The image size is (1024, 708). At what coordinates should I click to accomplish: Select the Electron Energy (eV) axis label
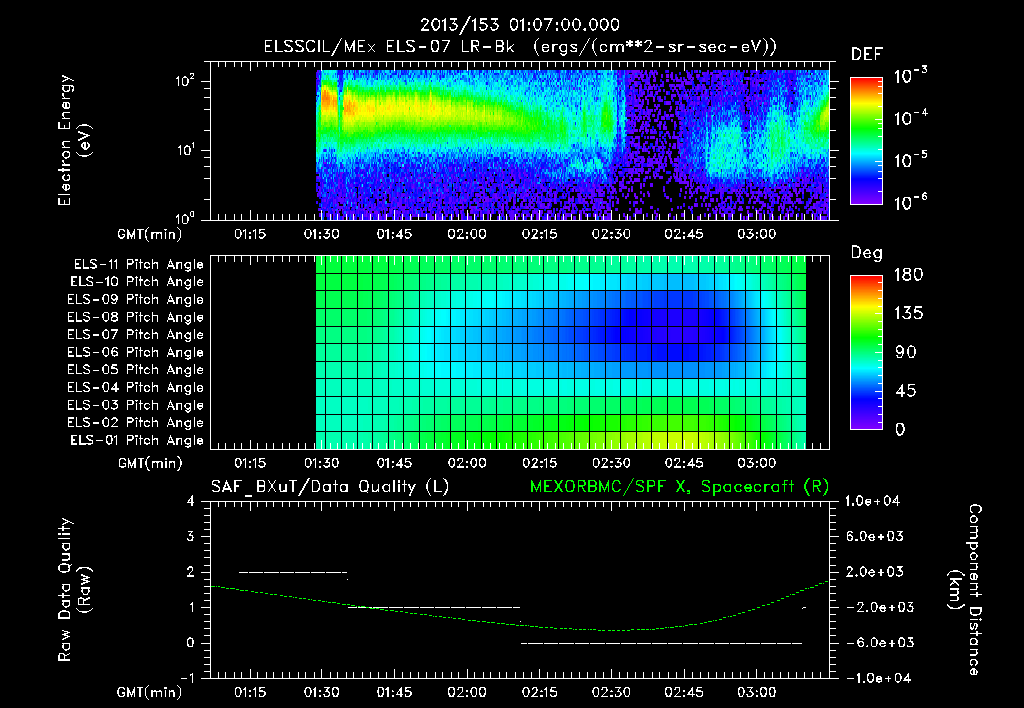(75, 140)
